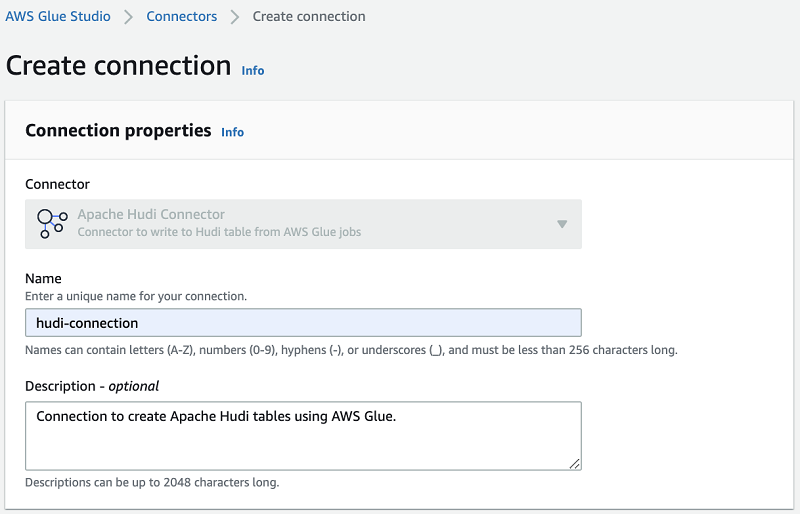Focus the hudi-connection Name field
This screenshot has width=800, height=514.
point(303,323)
